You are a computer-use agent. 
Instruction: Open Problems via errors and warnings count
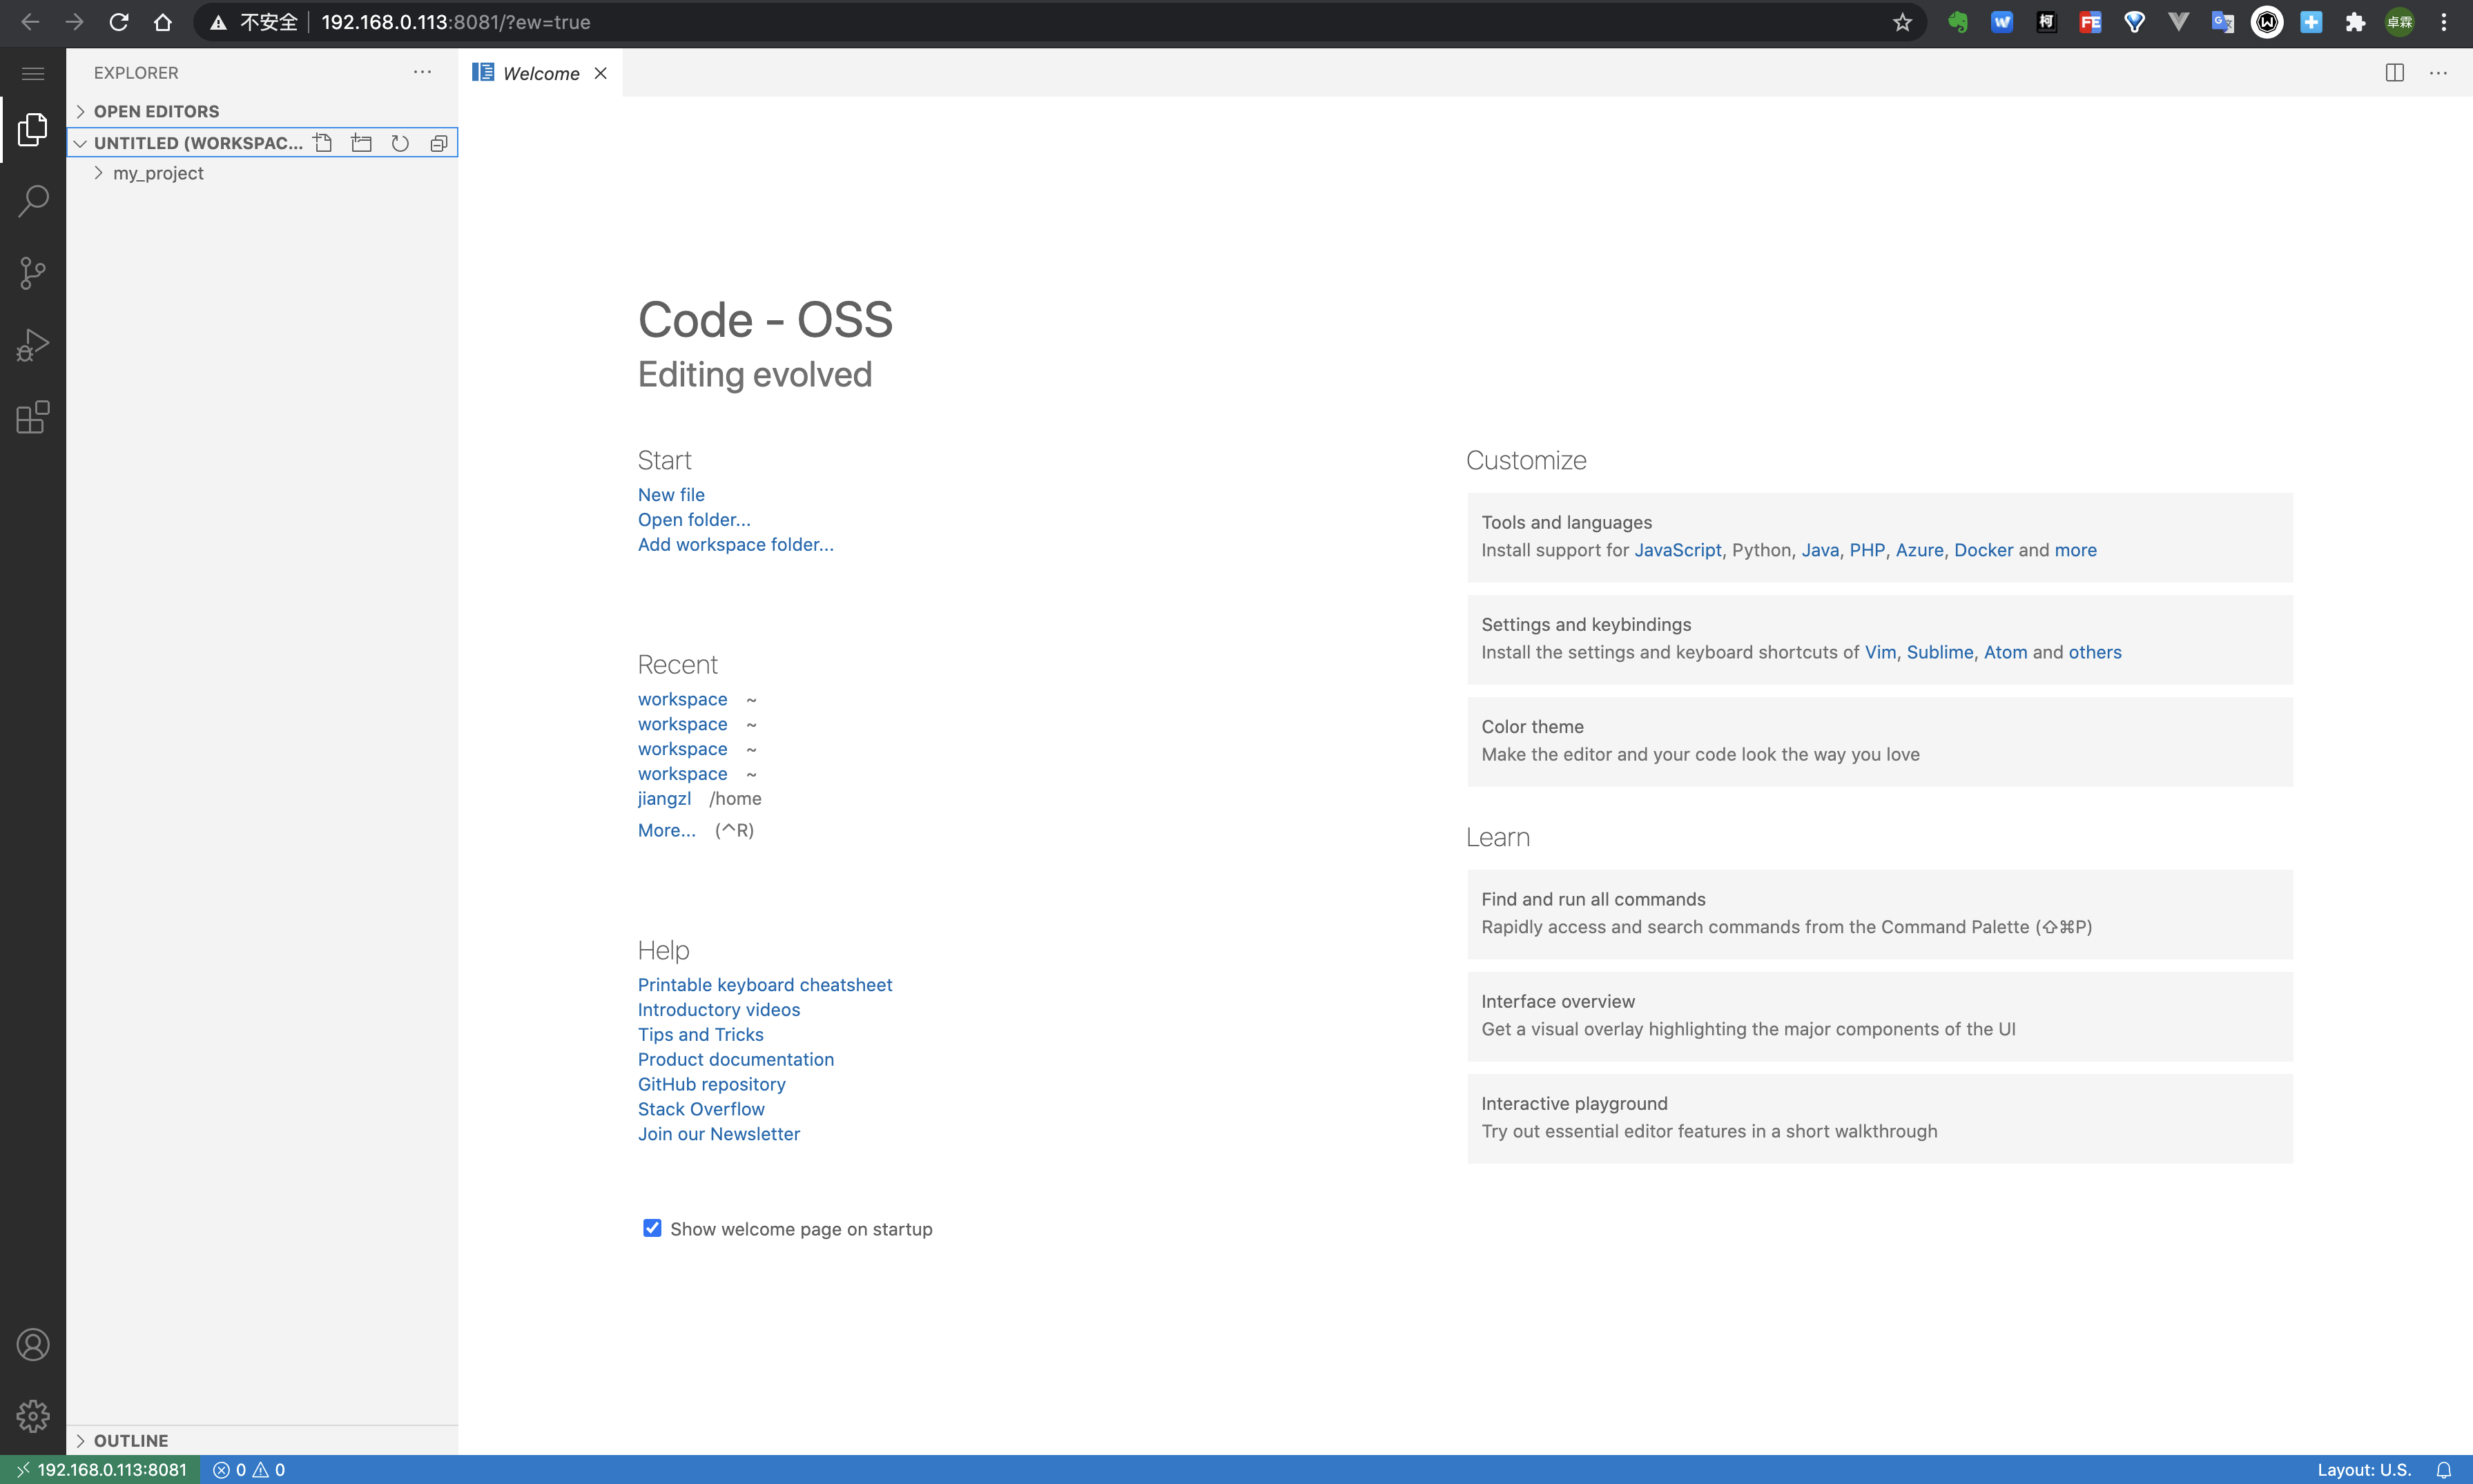coord(249,1469)
